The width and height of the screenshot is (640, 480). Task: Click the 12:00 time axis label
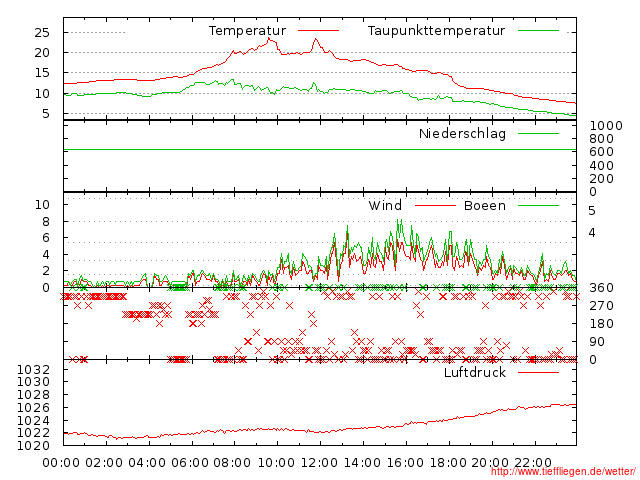(319, 463)
